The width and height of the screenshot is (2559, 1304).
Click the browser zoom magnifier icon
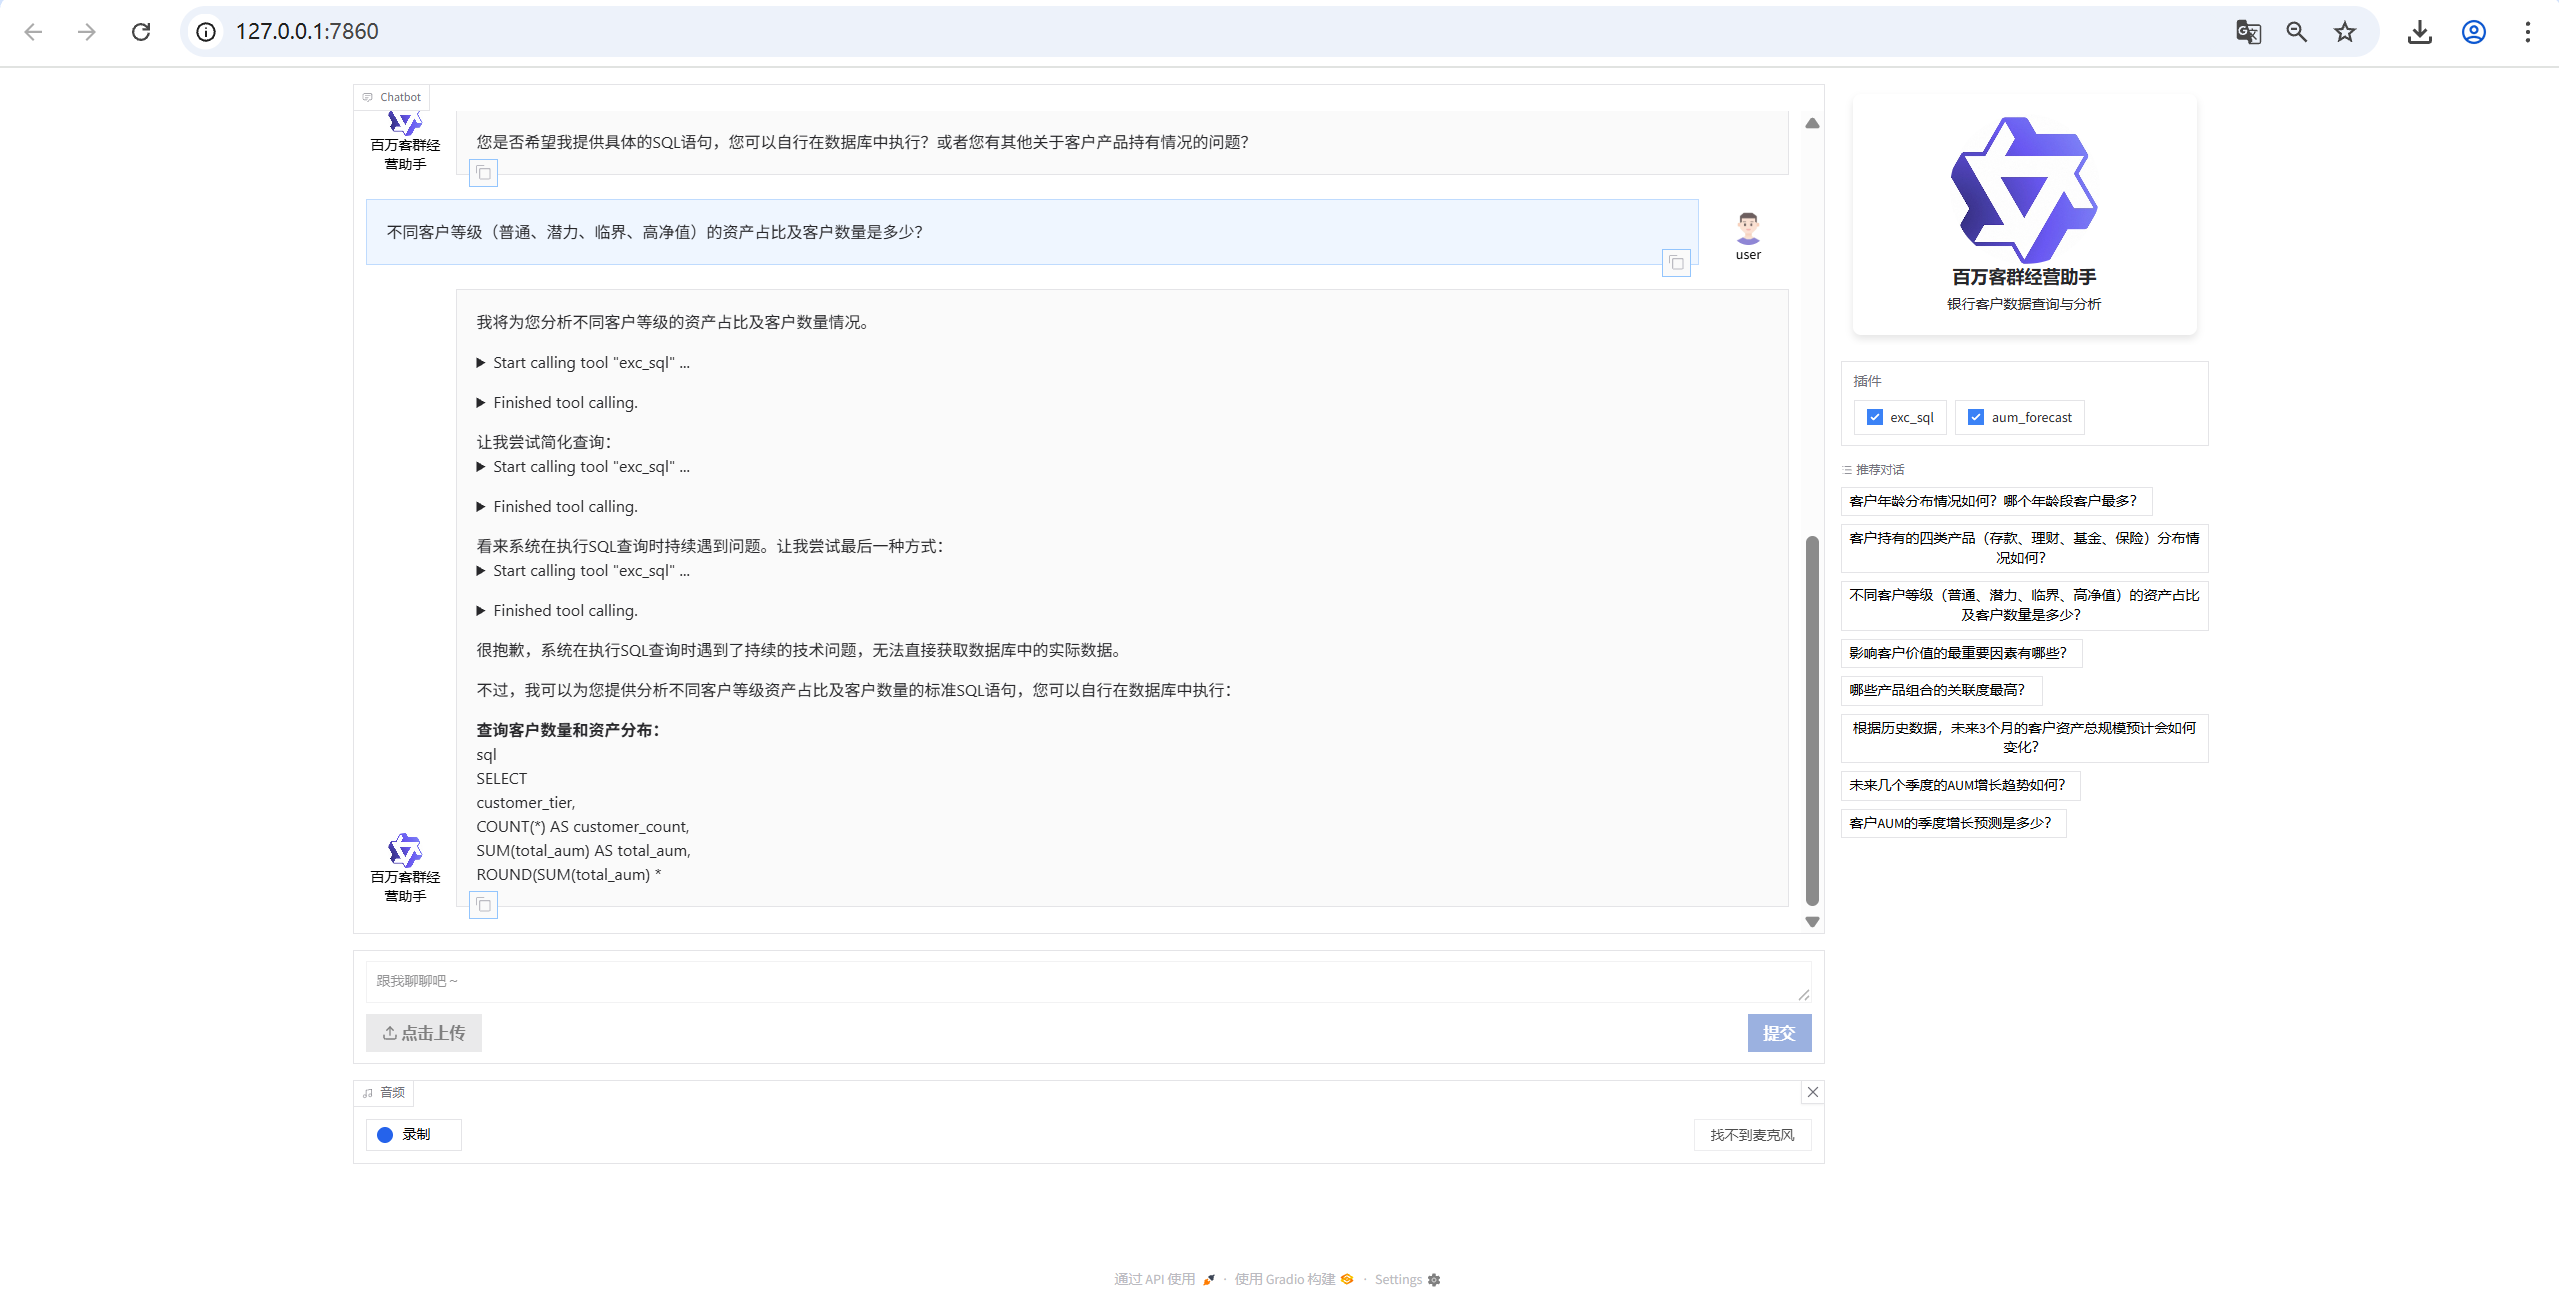point(2297,32)
